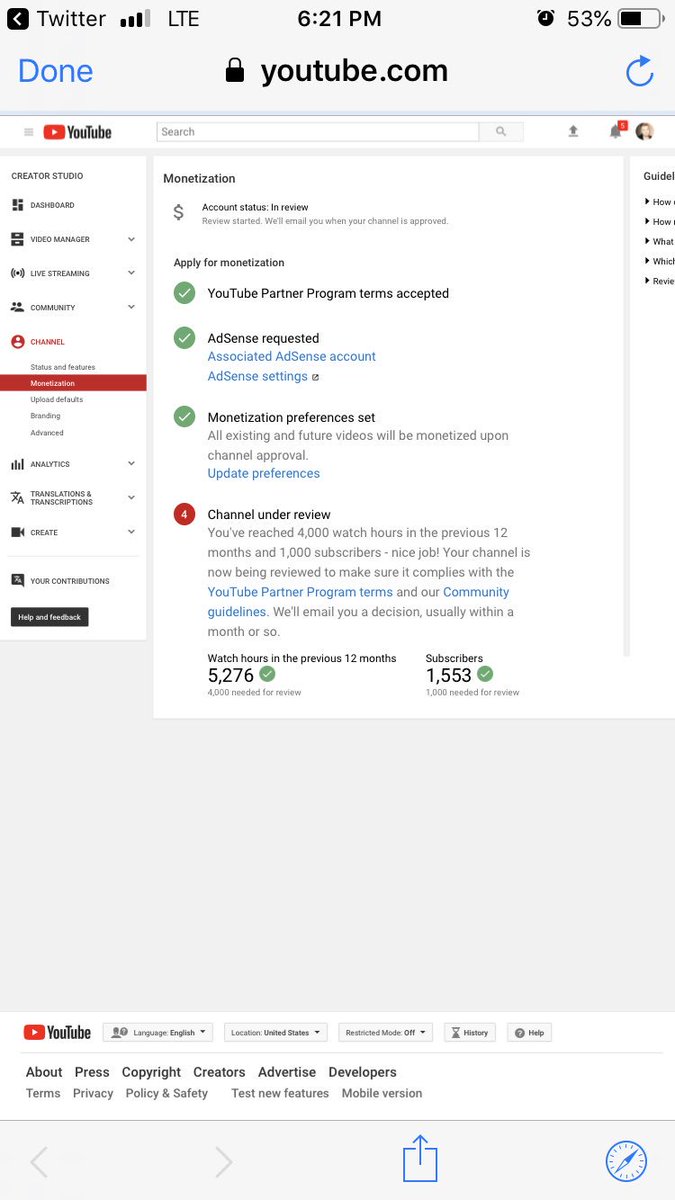Expand the Live Streaming section chevron
This screenshot has height=1200, width=675.
[131, 273]
